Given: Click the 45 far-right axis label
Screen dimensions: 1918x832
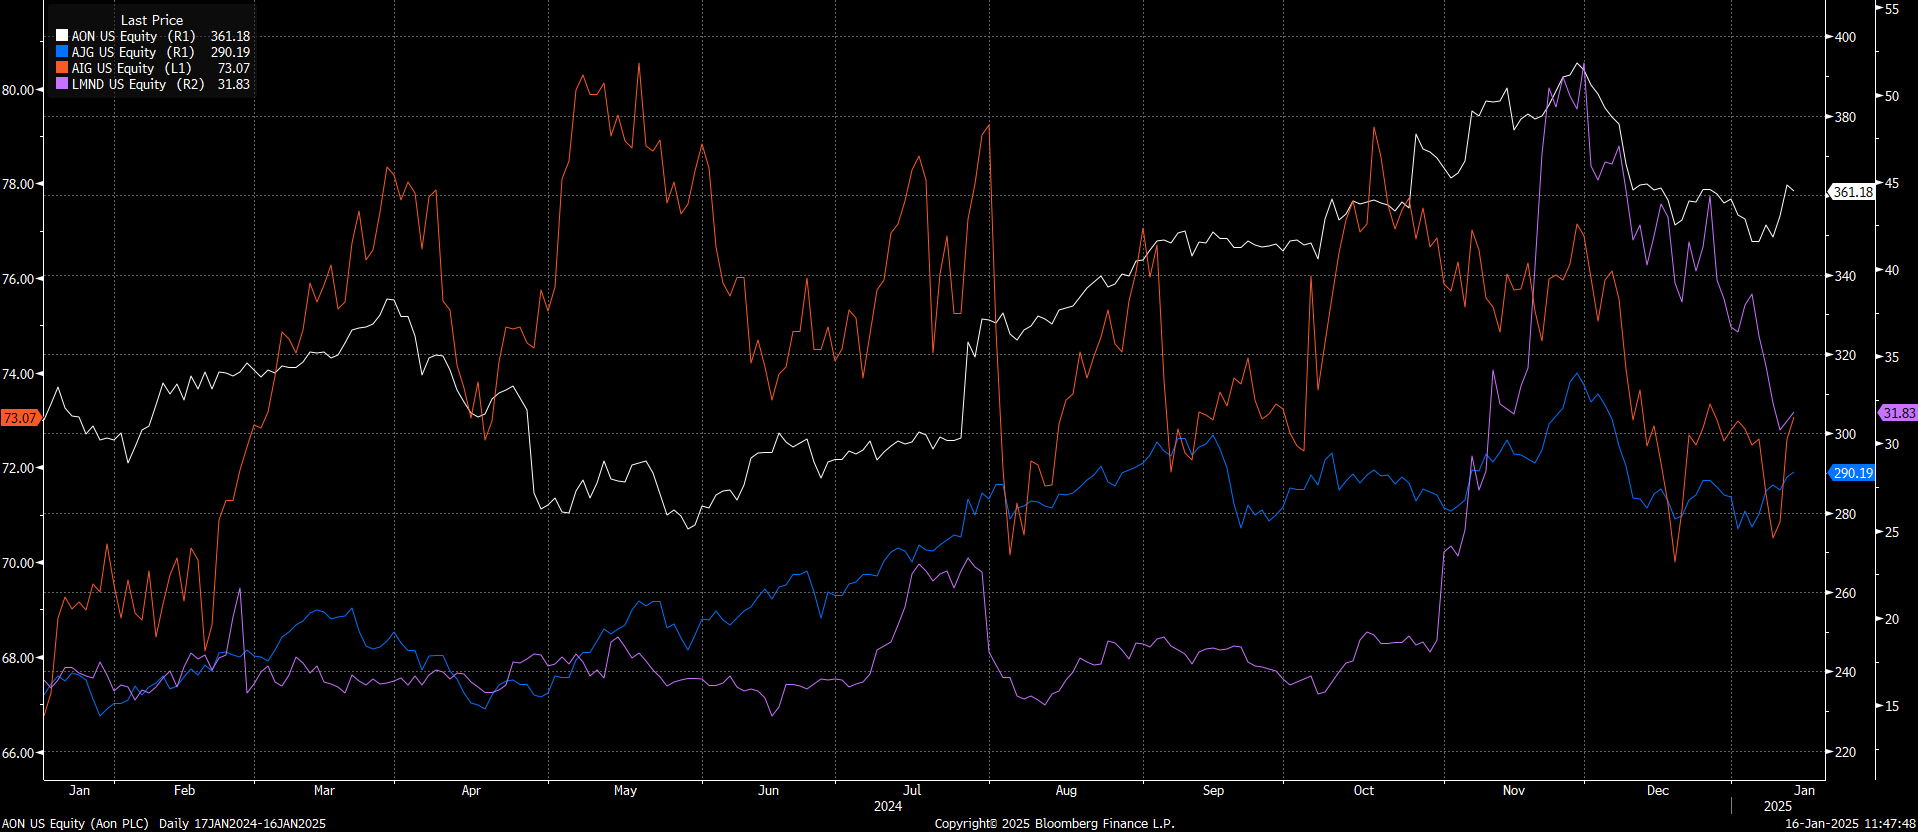Looking at the screenshot, I should 1892,184.
